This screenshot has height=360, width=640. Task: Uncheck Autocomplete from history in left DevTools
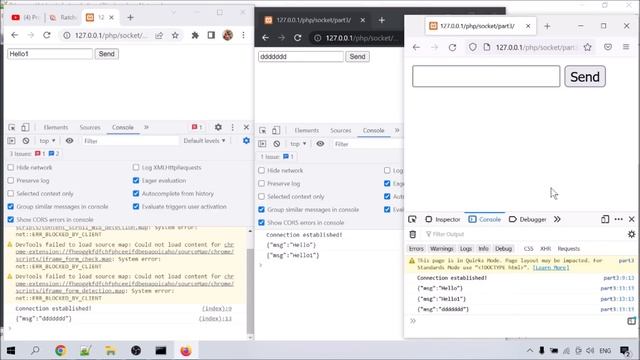click(x=136, y=194)
